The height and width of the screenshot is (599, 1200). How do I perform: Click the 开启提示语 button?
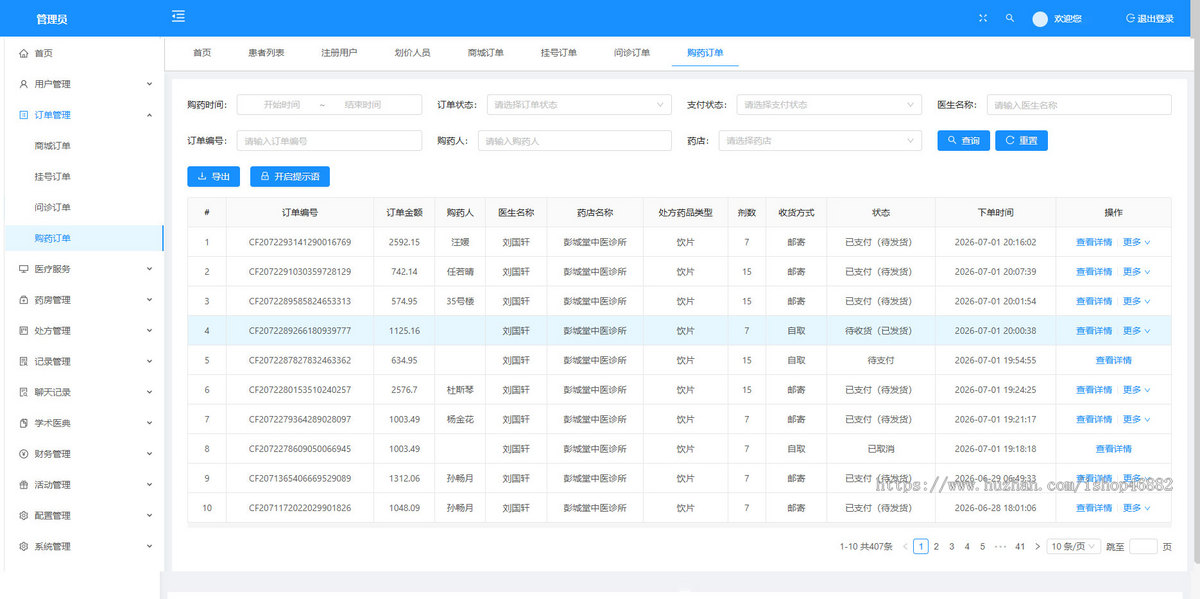[290, 177]
